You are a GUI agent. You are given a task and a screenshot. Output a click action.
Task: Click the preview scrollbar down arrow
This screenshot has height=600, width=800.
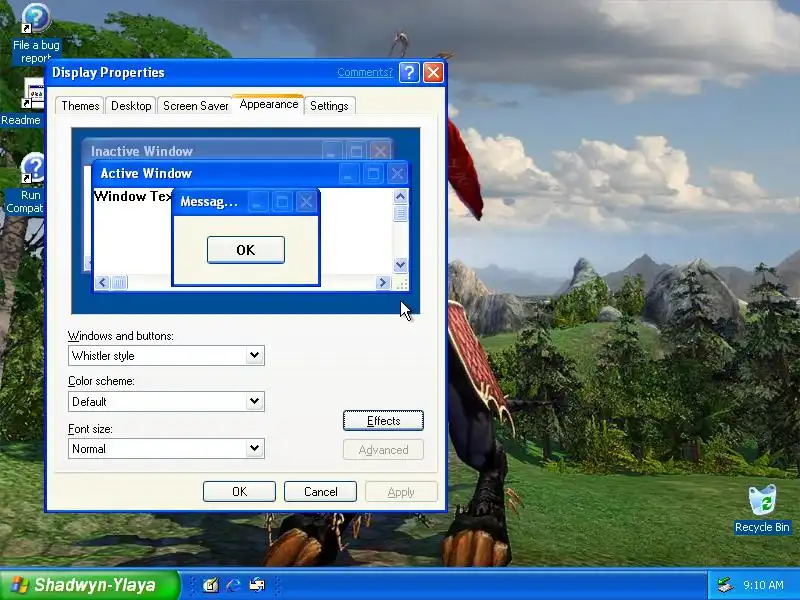(401, 264)
